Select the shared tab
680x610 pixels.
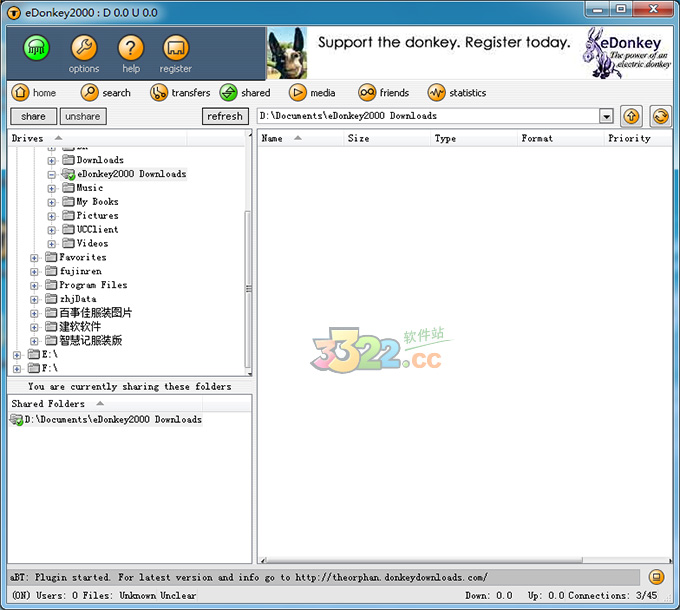tap(245, 93)
